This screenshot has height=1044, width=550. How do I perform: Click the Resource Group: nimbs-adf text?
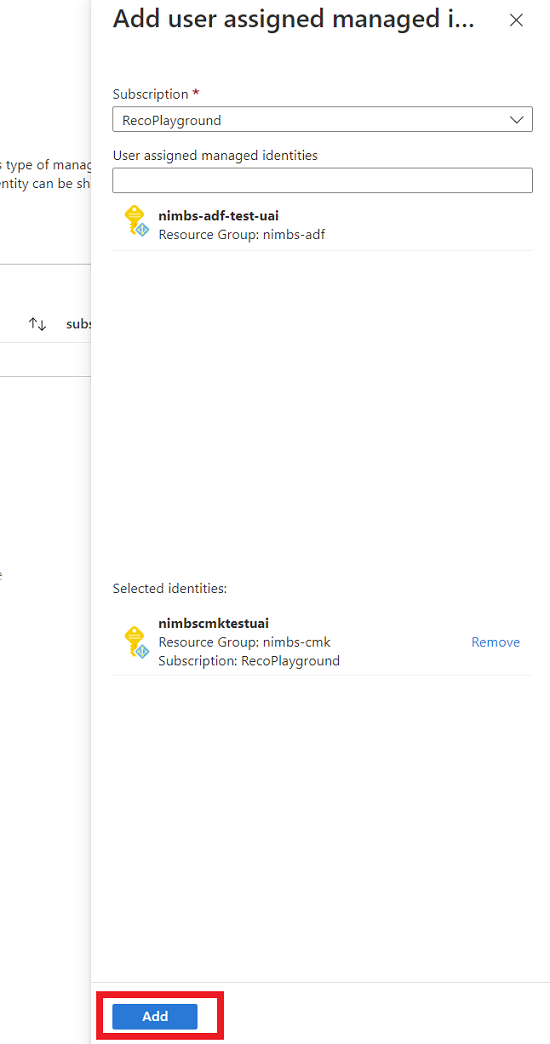(242, 234)
